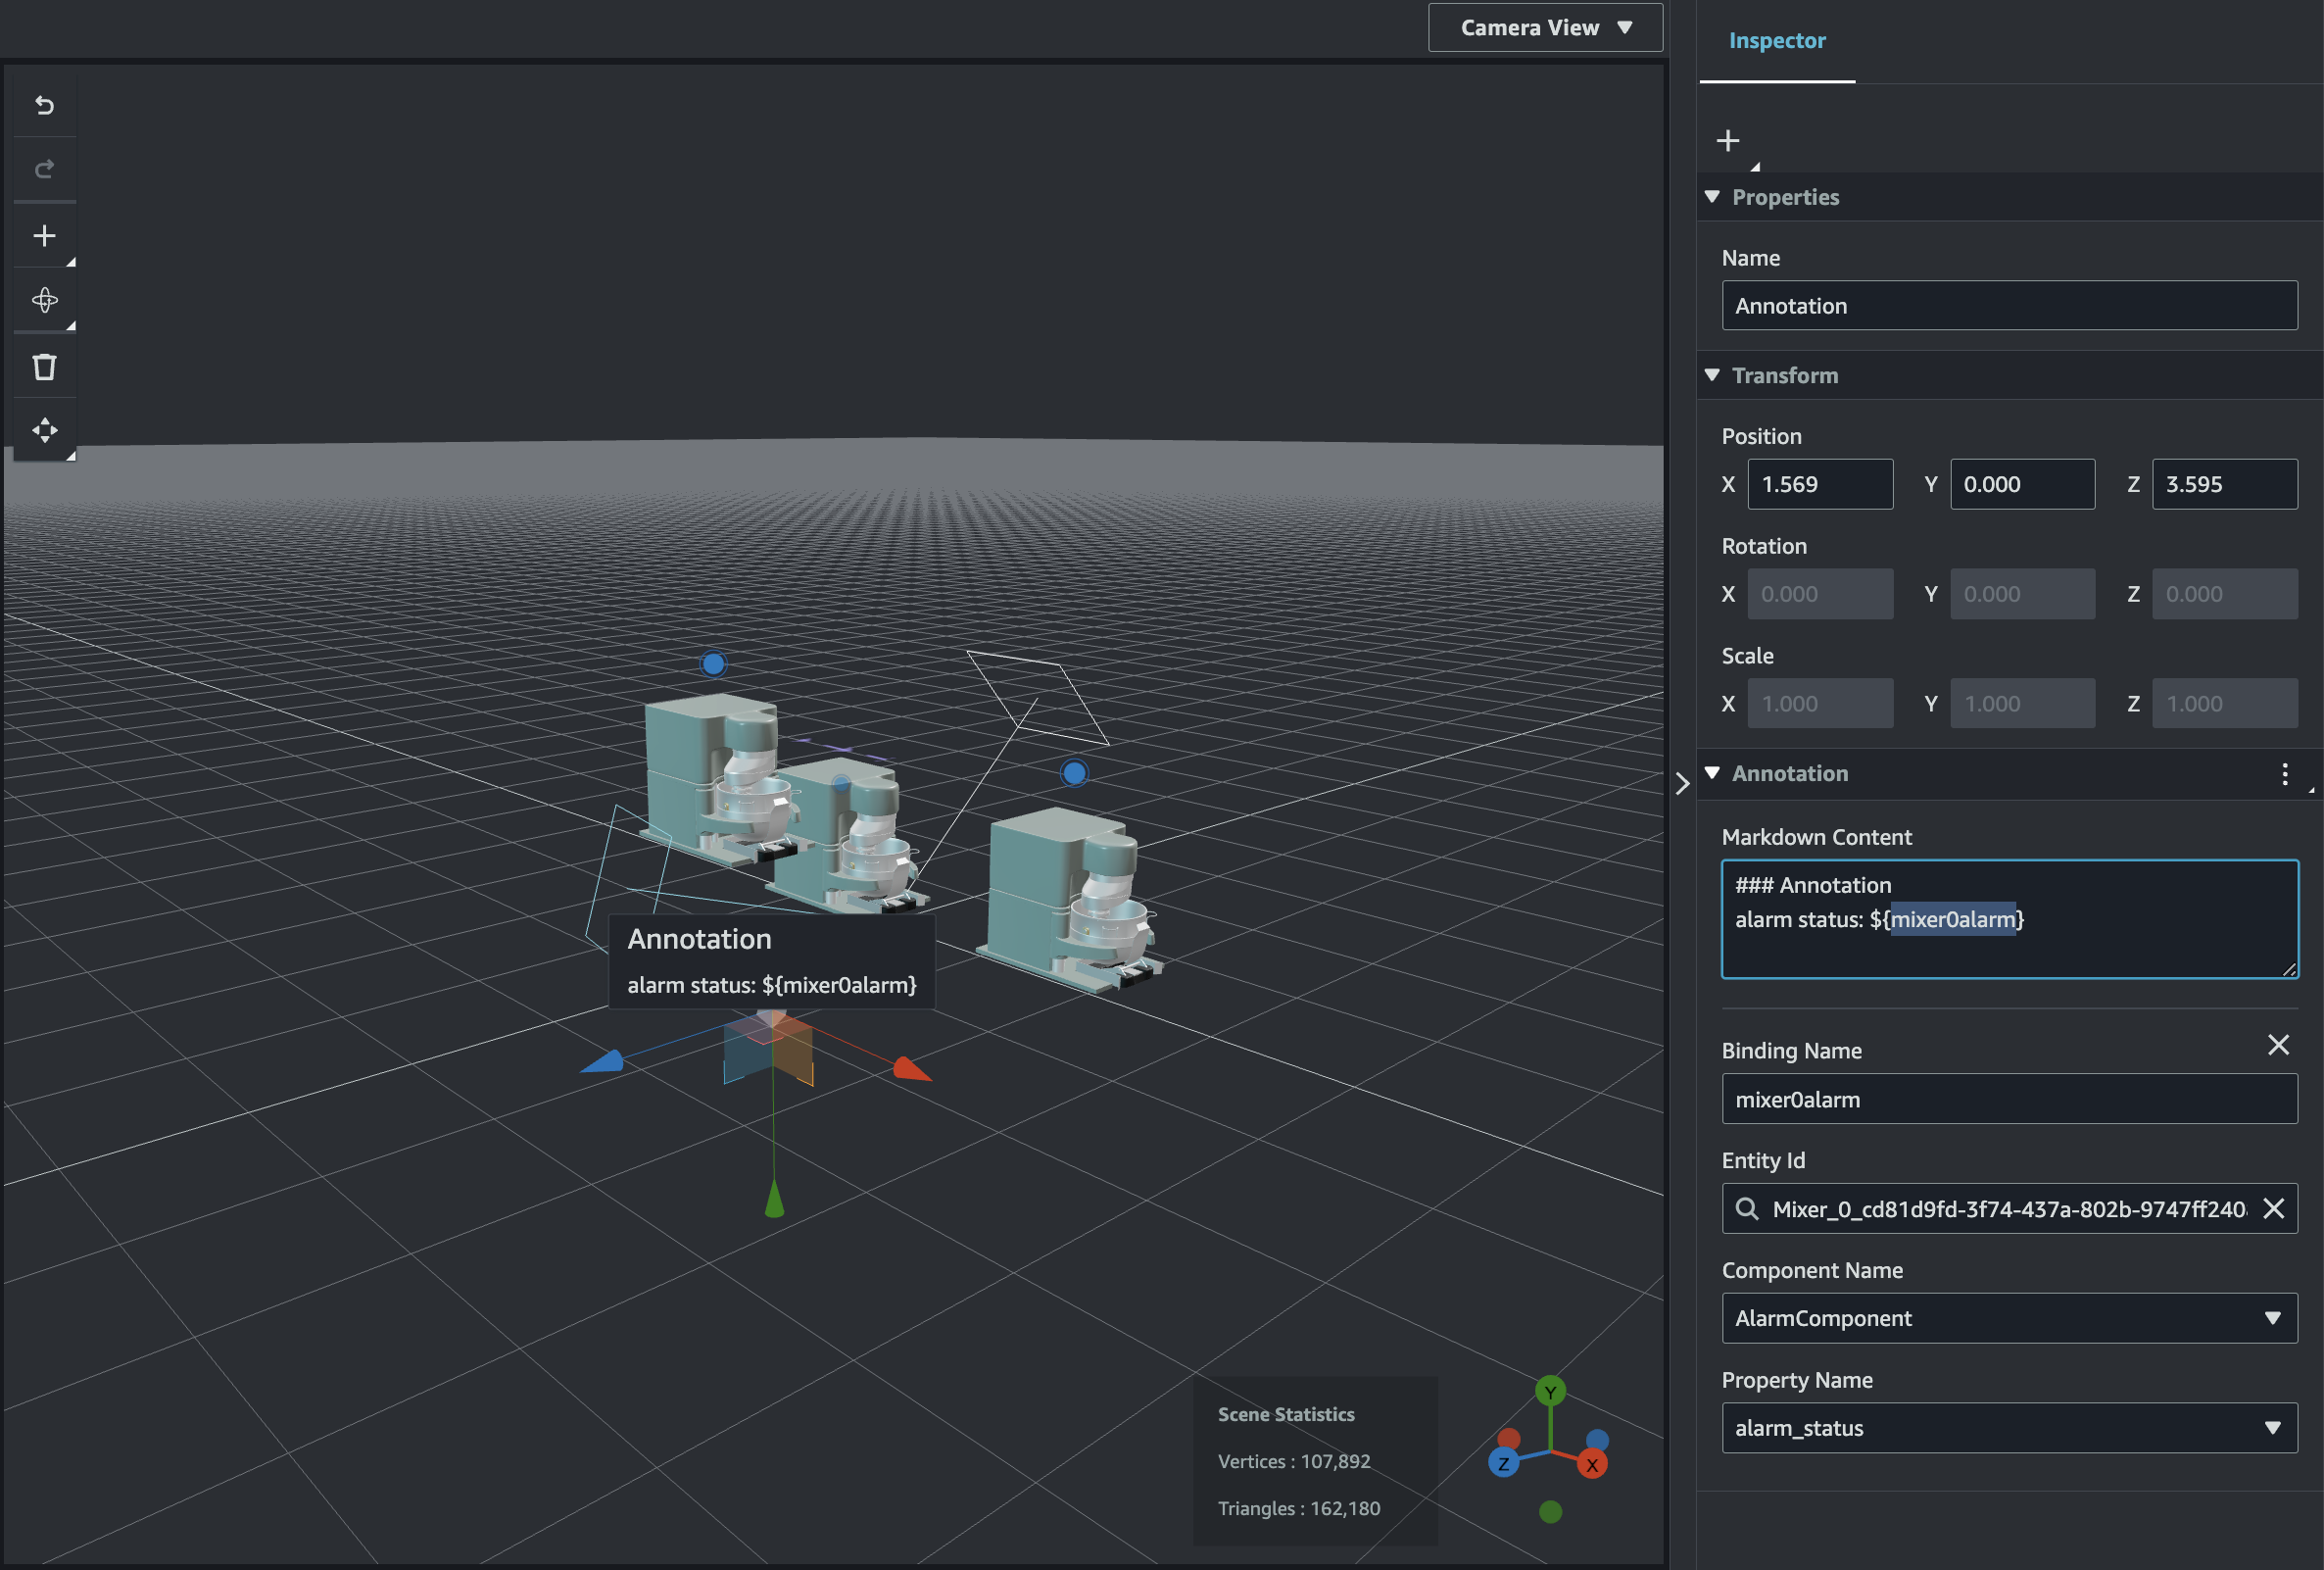Screen dimensions: 2324x1570
Task: Expand the Annotation section
Action: (1715, 772)
